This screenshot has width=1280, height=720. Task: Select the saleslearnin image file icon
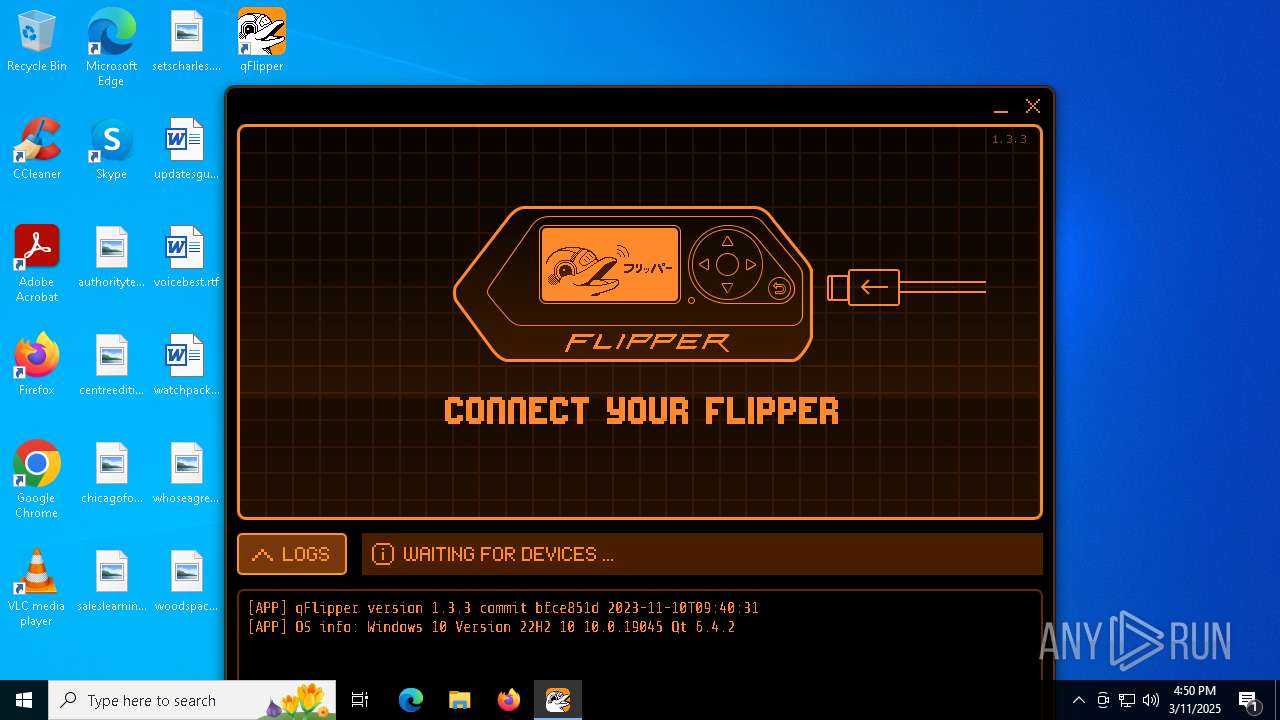click(x=111, y=582)
